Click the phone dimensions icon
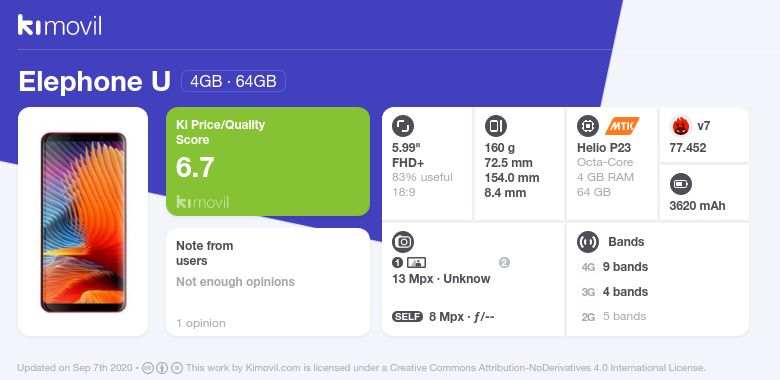Image resolution: width=780 pixels, height=380 pixels. click(x=495, y=126)
